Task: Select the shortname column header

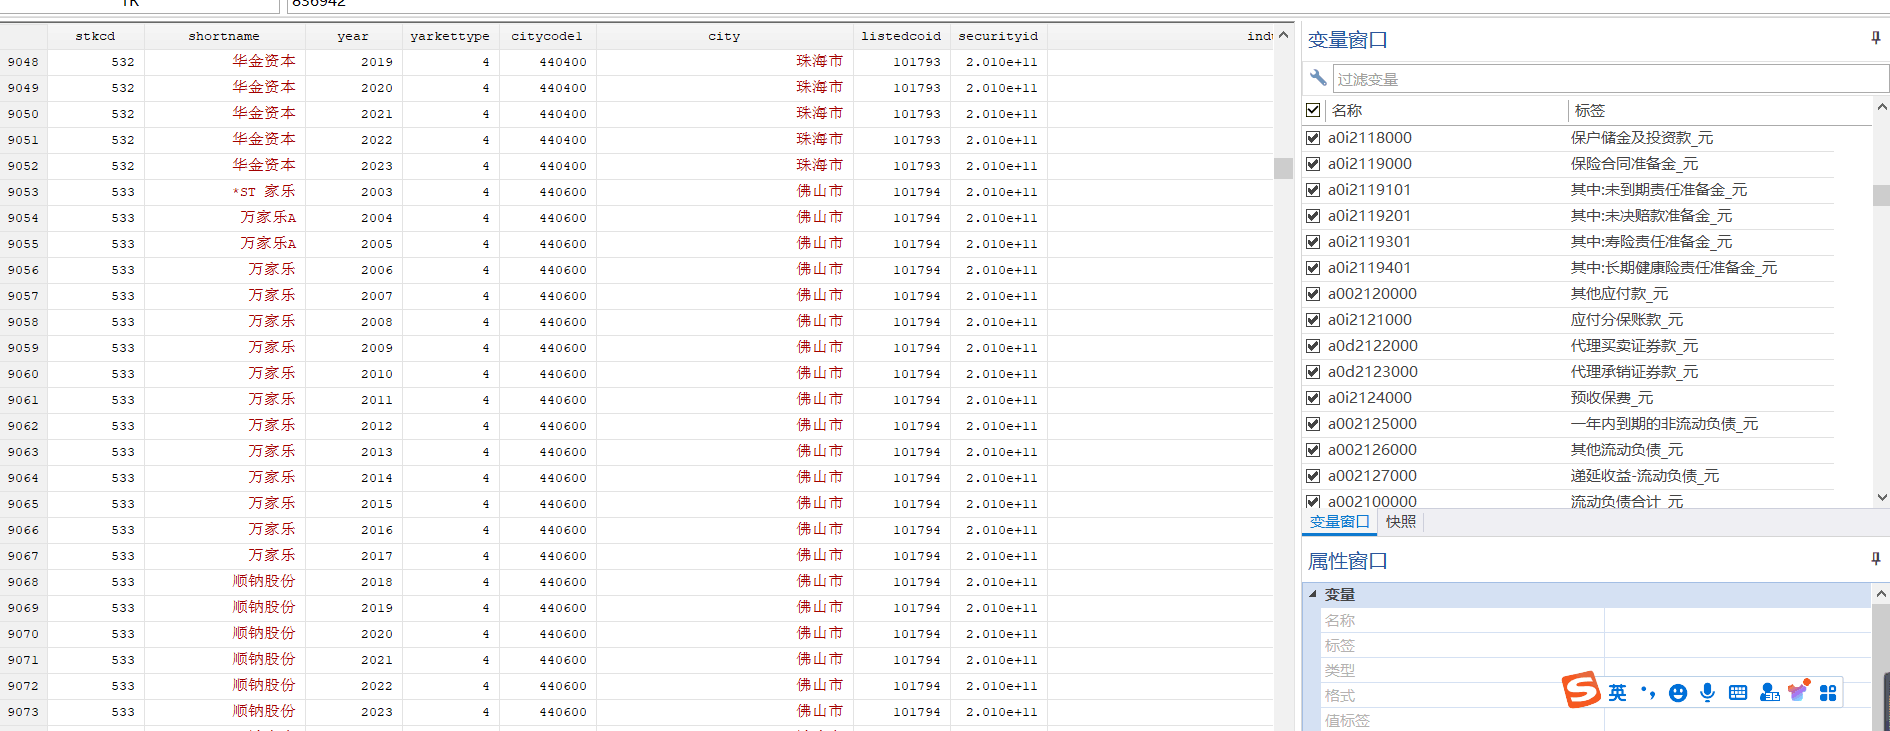Action: click(224, 36)
